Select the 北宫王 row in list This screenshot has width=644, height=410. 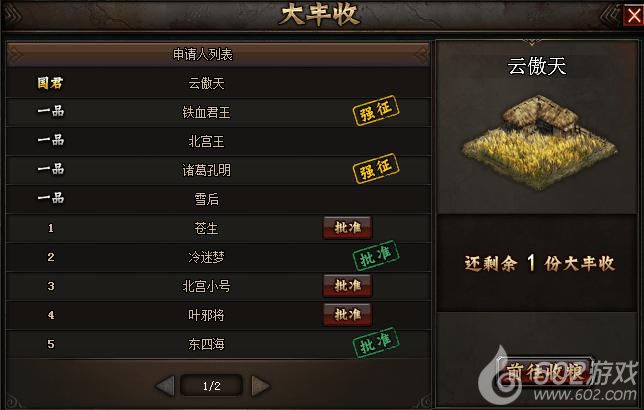(218, 141)
